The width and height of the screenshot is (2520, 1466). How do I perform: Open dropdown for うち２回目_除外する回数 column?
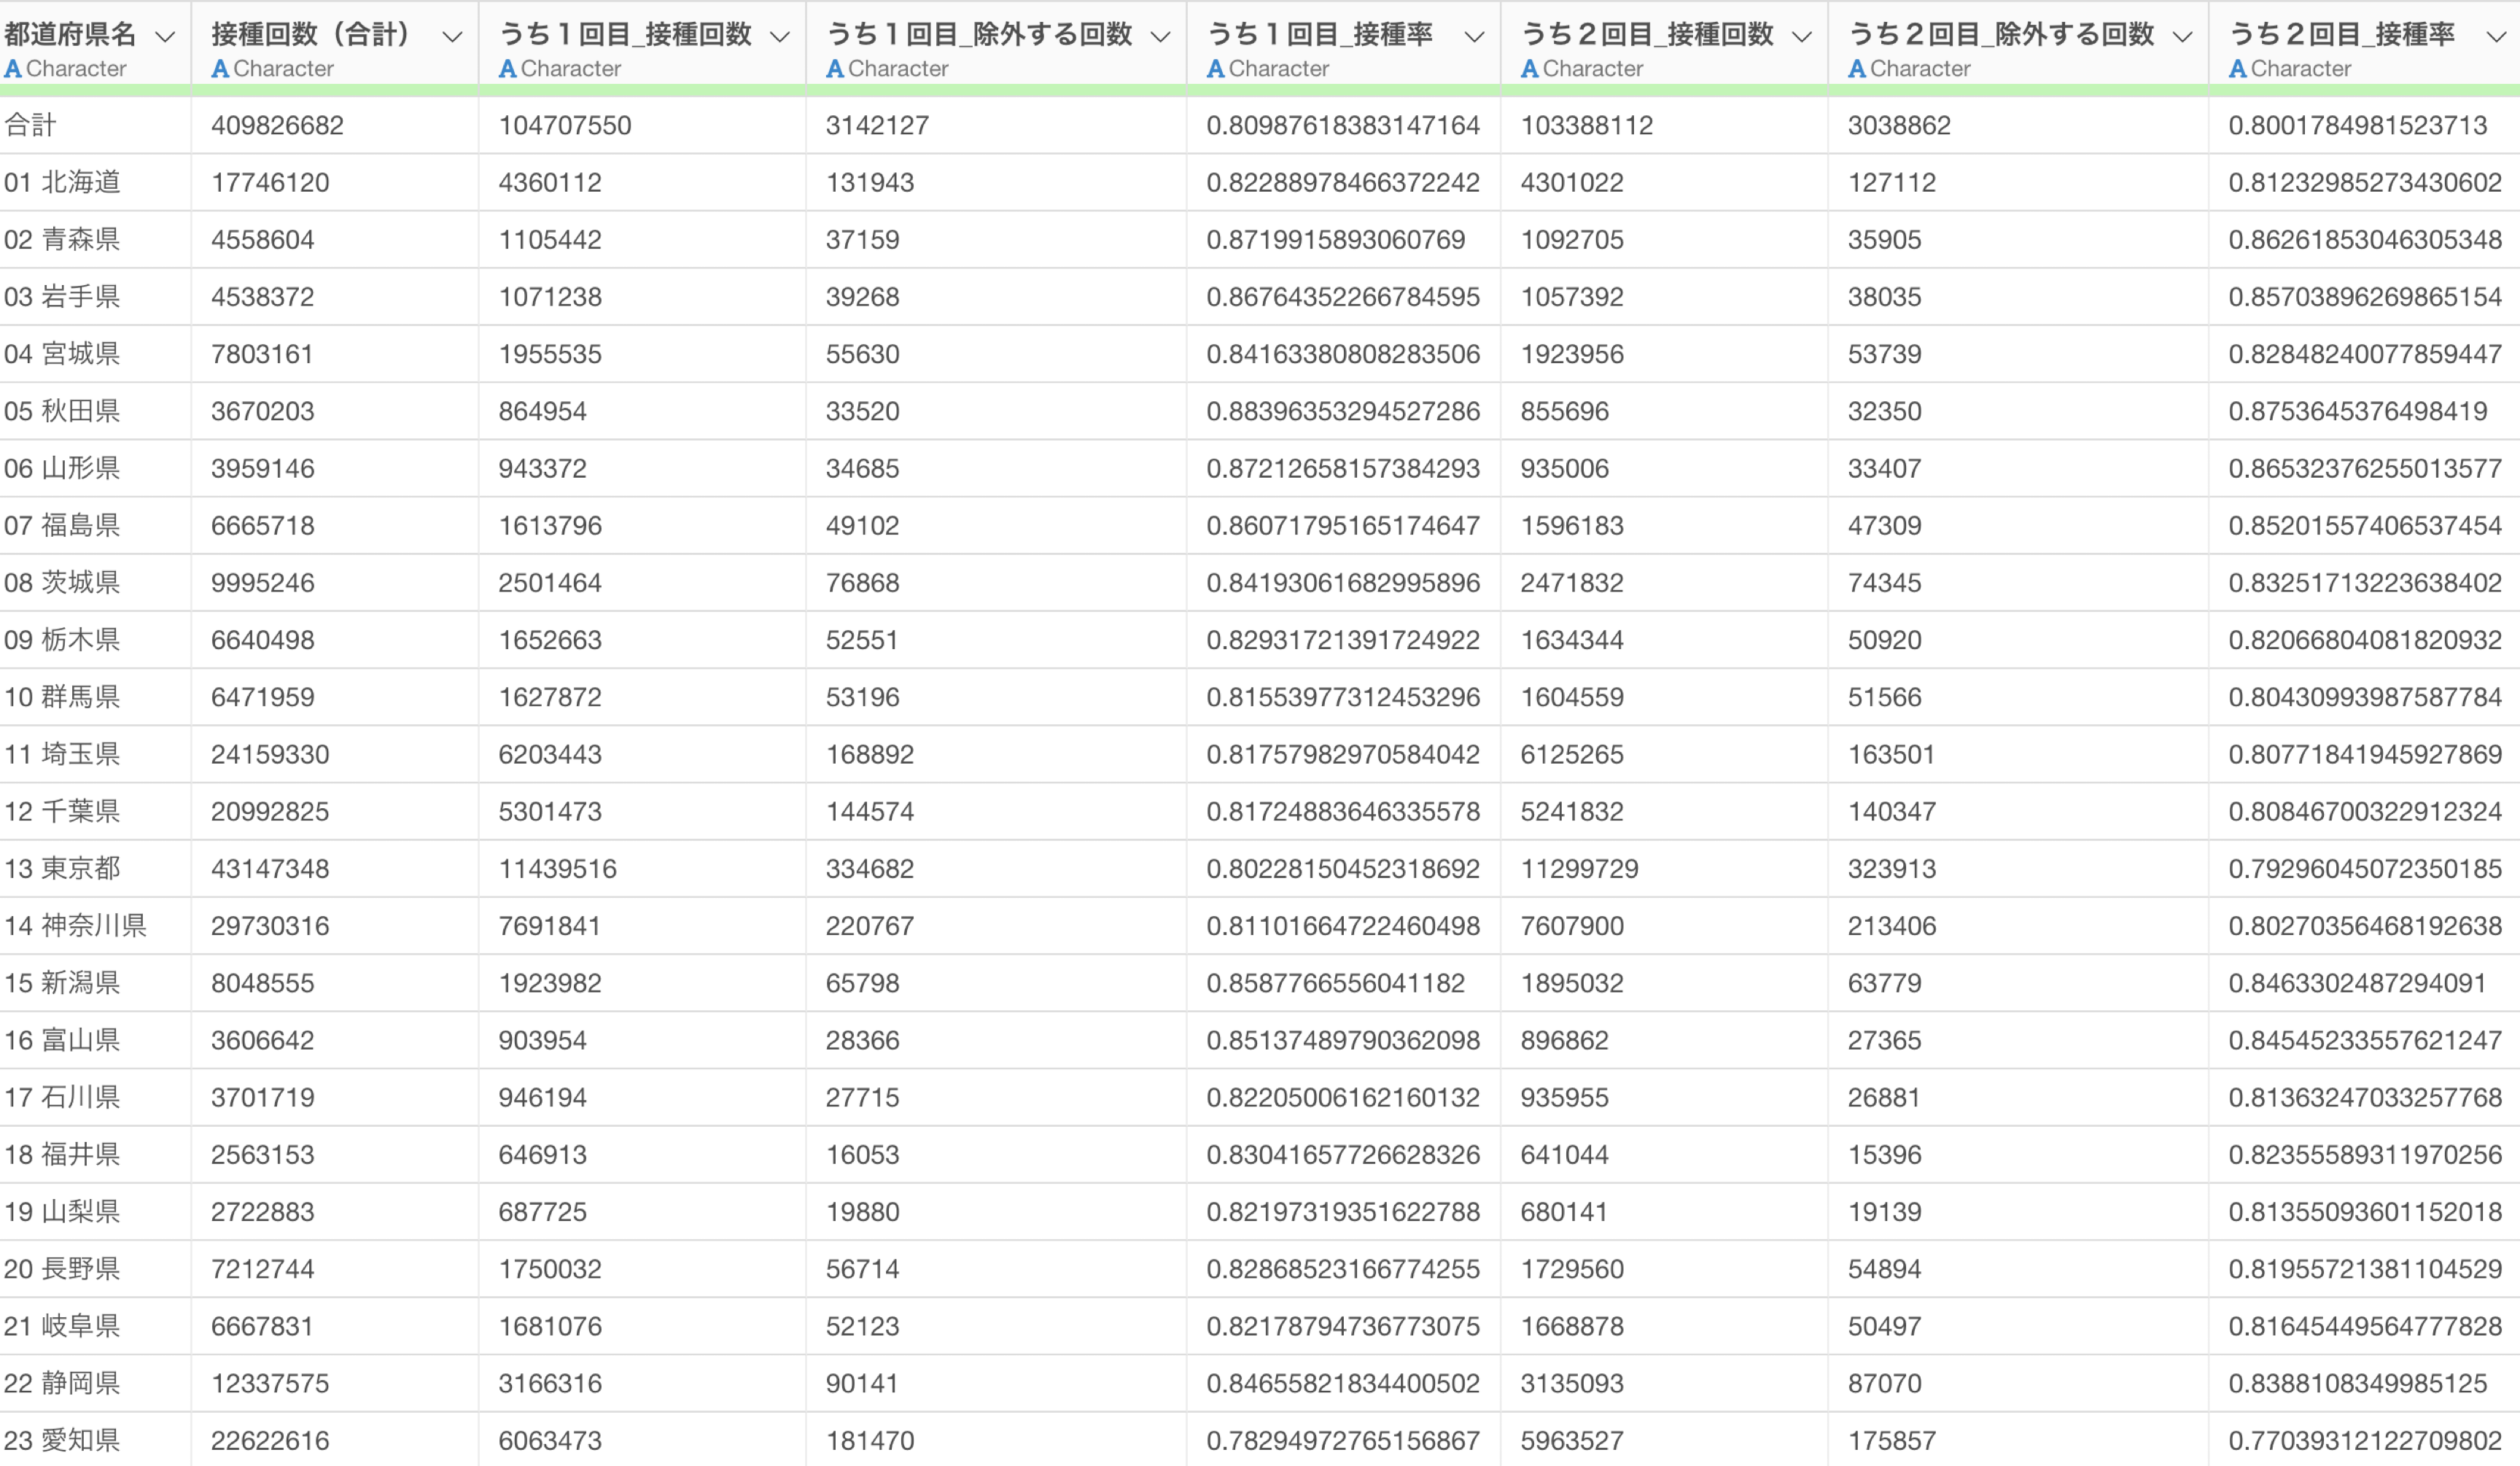tap(2183, 37)
